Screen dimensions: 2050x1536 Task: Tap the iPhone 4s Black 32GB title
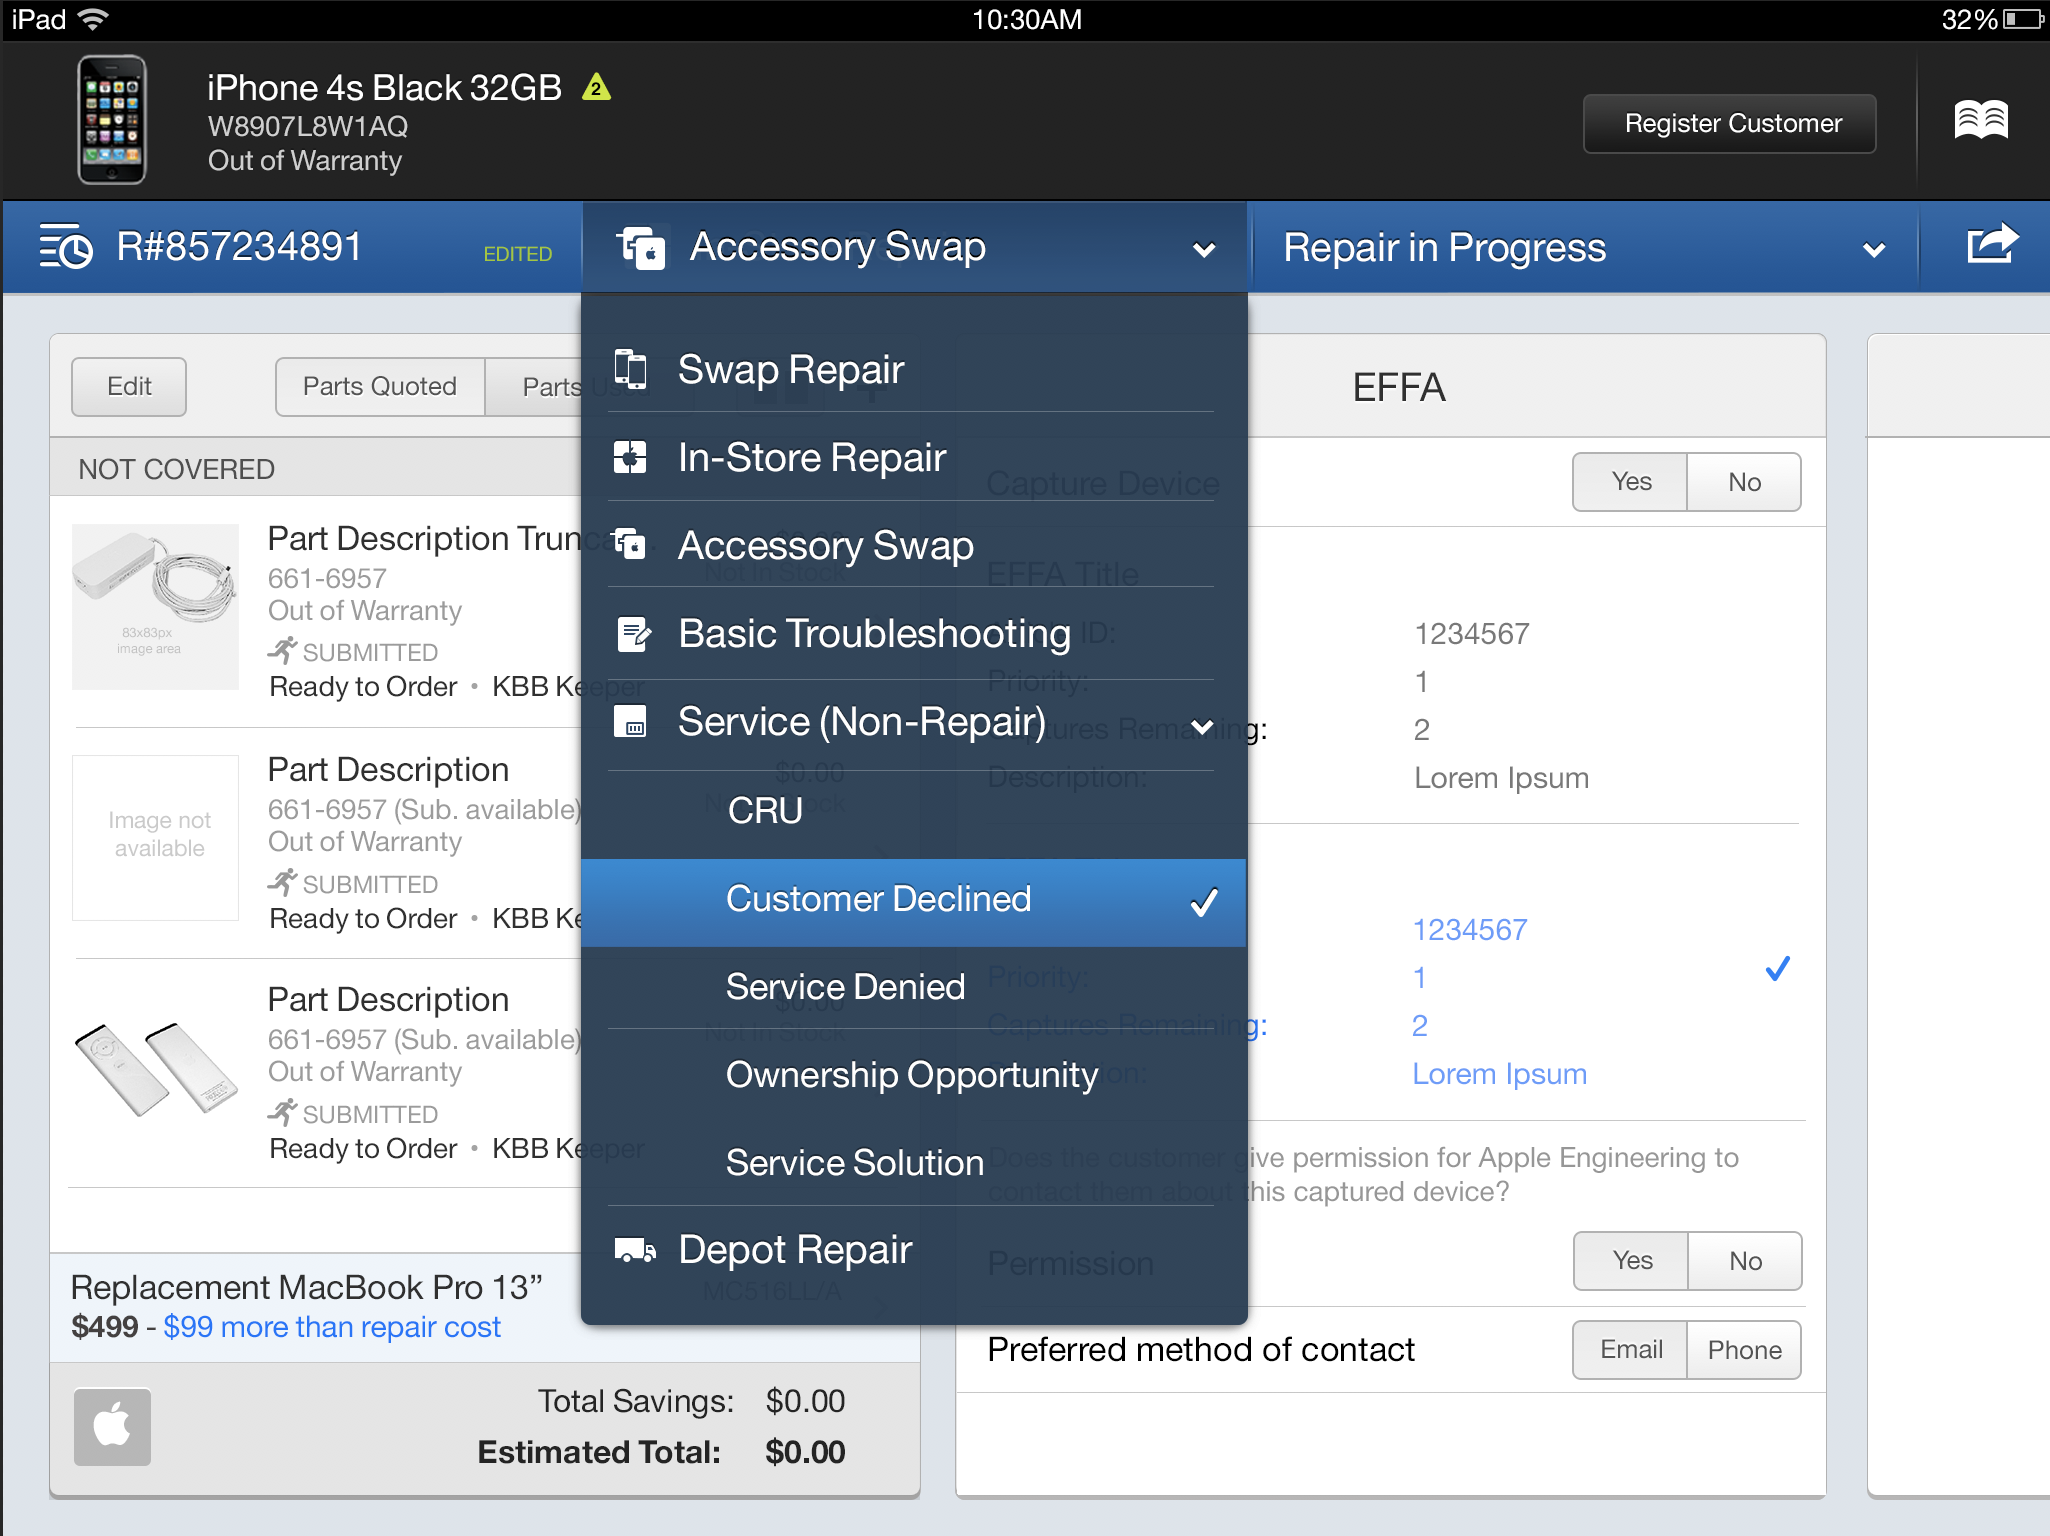(384, 88)
